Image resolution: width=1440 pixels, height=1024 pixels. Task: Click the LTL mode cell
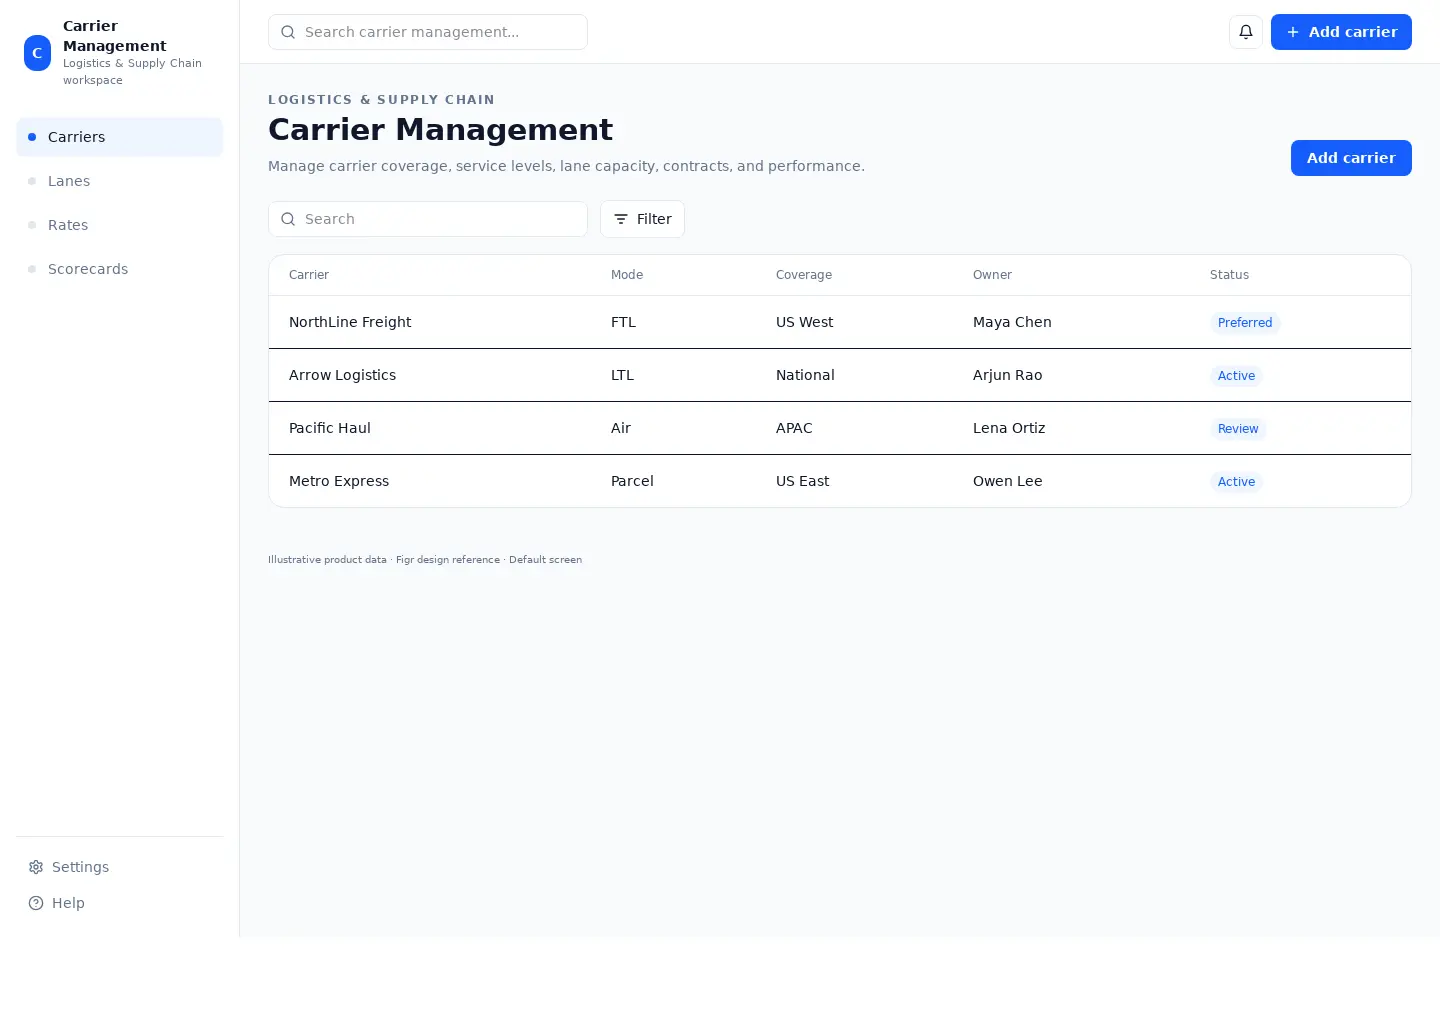click(x=622, y=375)
